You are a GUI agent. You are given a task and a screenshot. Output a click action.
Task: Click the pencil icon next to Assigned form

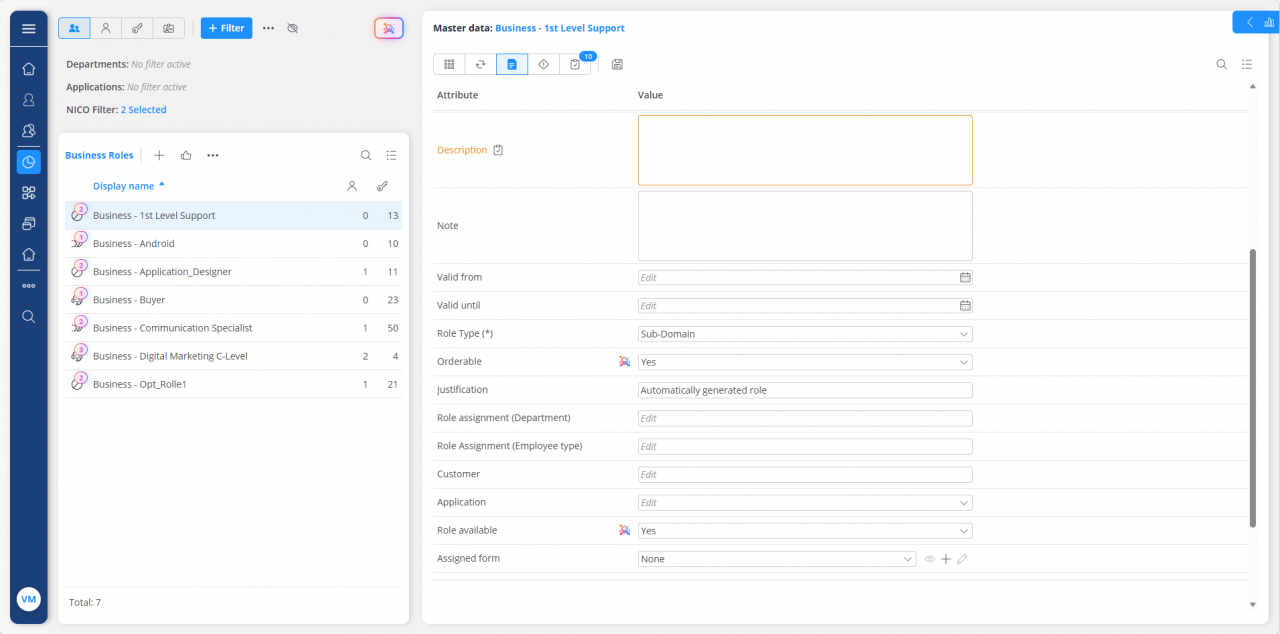click(x=962, y=559)
